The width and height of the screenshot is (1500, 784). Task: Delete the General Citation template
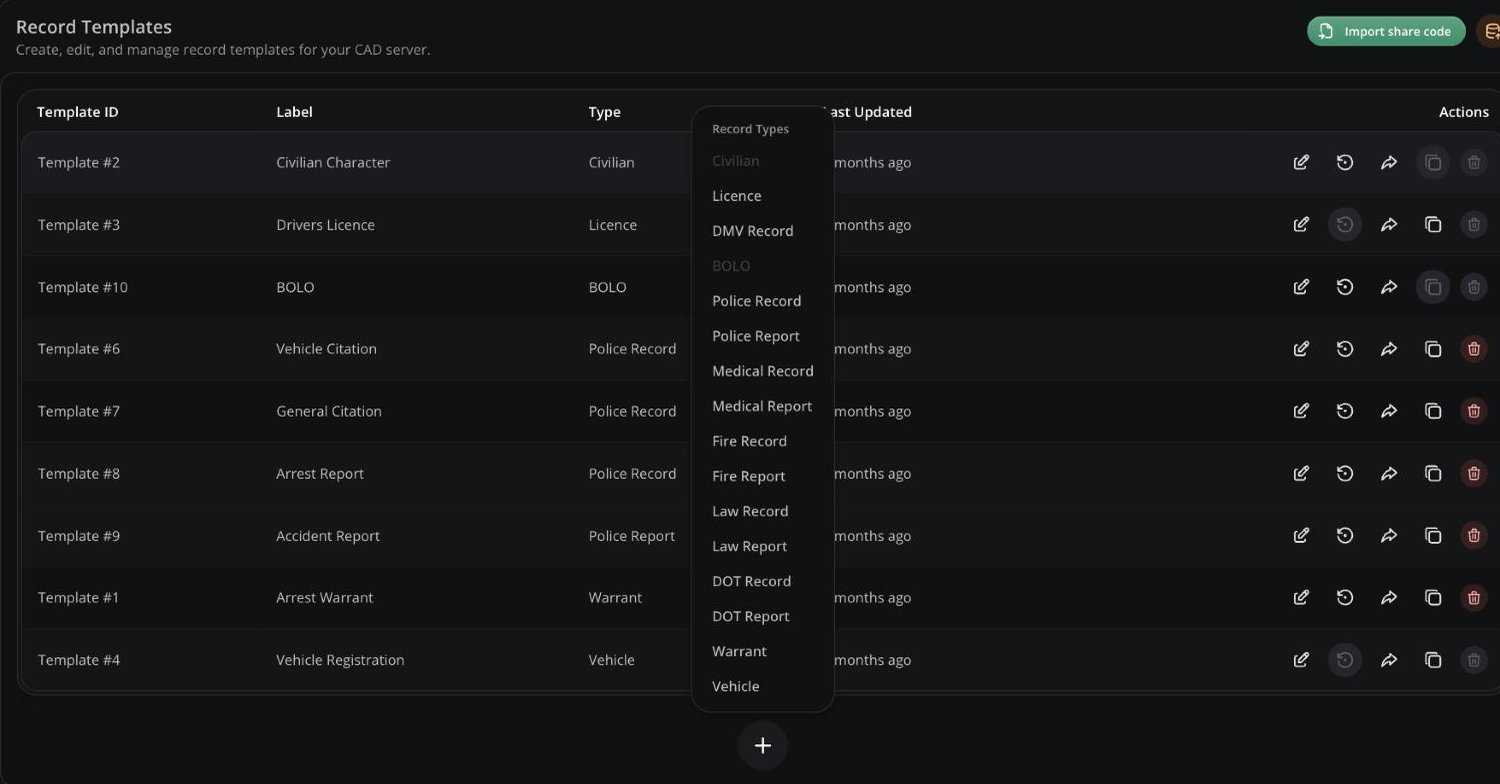pyautogui.click(x=1473, y=411)
